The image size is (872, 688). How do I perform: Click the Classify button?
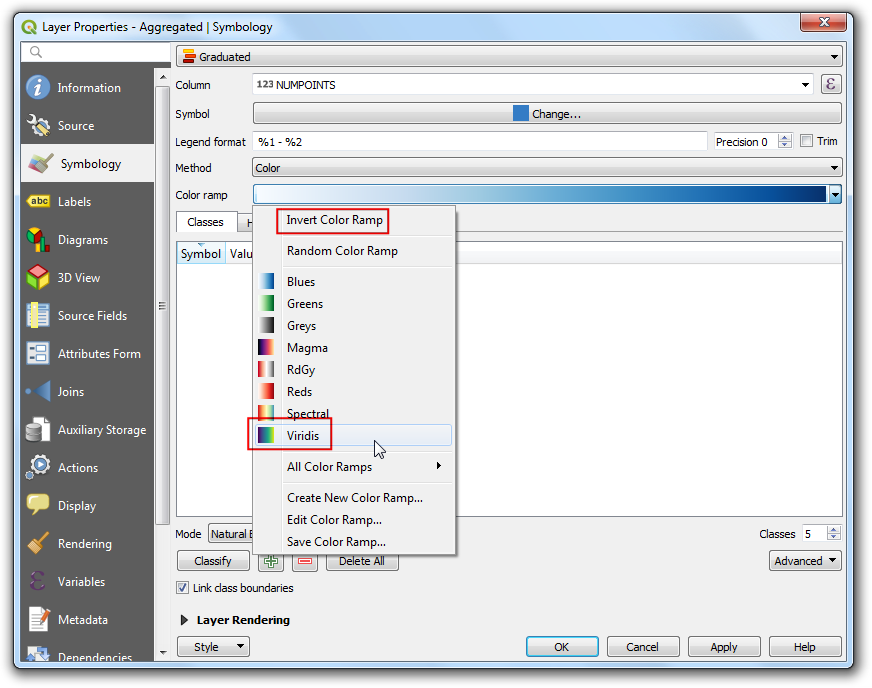pos(213,561)
